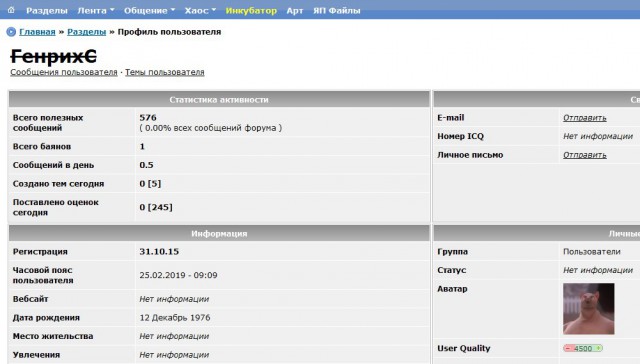Open the Арт section
Viewport: 640px width, 364px height.
295,11
